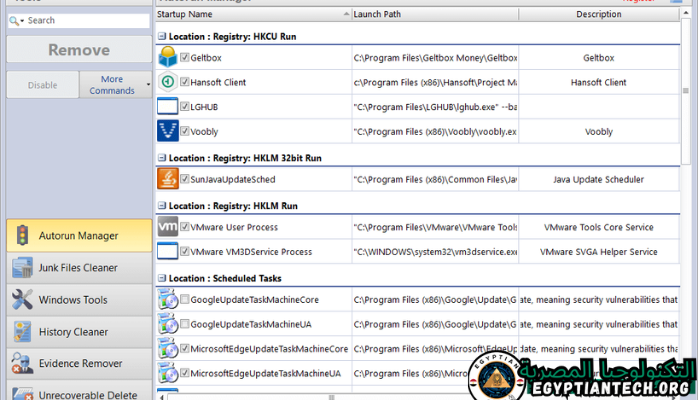Click the Evidence Remover icon
Viewport: 698px width, 400px height.
click(22, 363)
